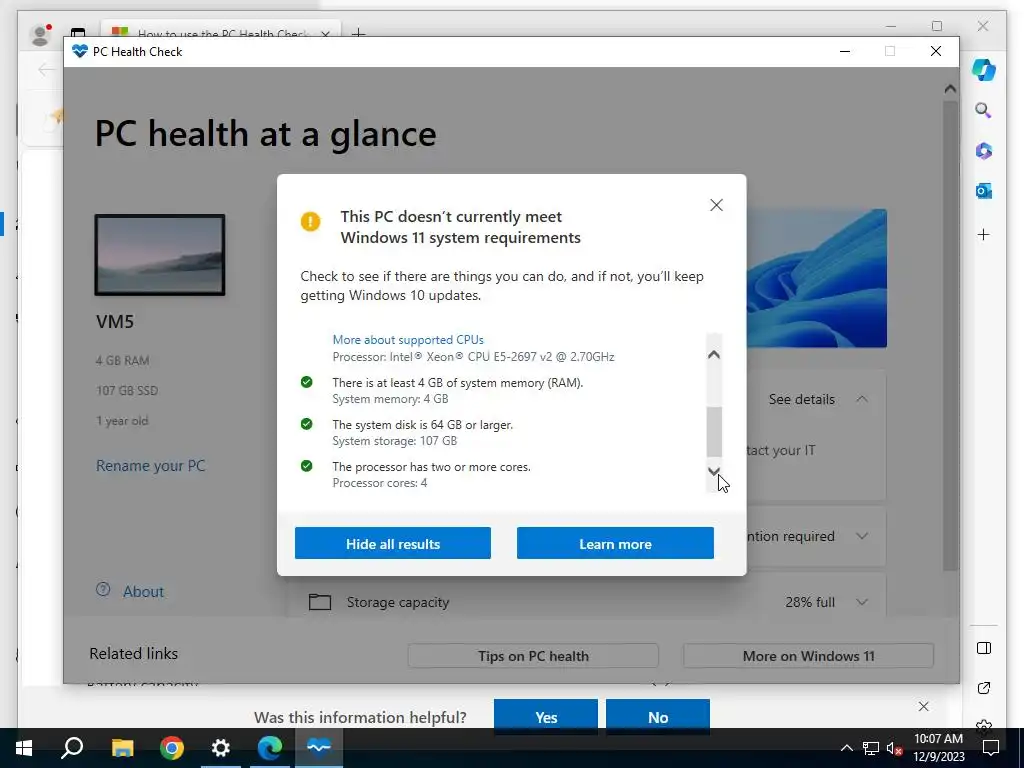Click the Edge profile avatar icon
1024x768 pixels.
(40, 34)
